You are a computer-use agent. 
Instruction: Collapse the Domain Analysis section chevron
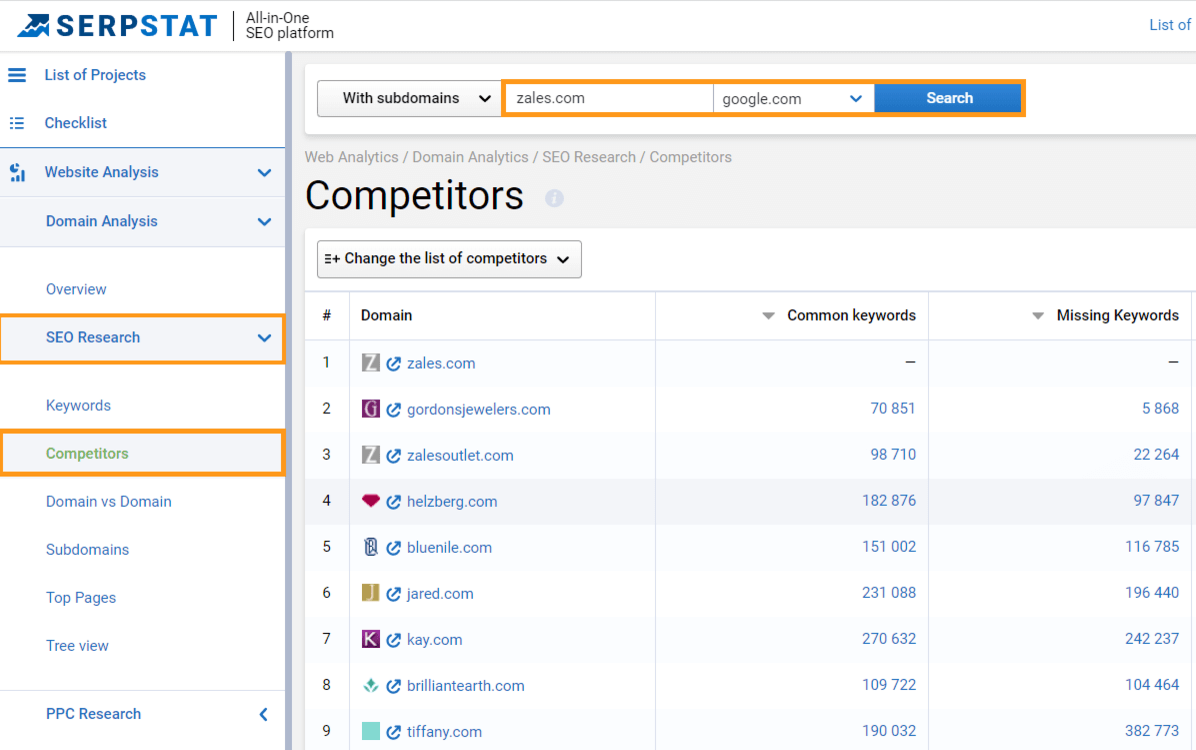pyautogui.click(x=264, y=222)
